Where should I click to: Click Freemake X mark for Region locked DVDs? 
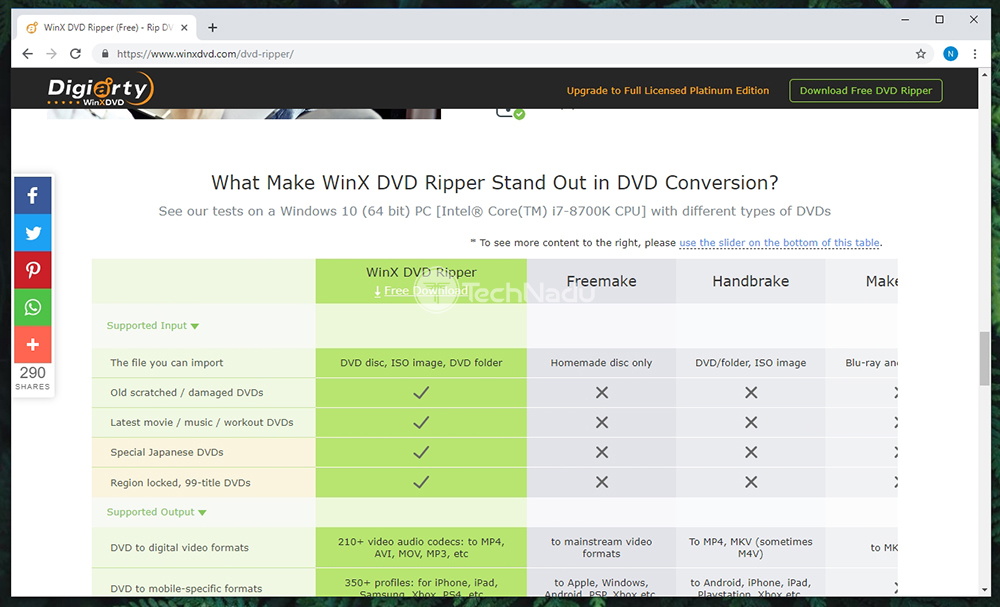601,482
